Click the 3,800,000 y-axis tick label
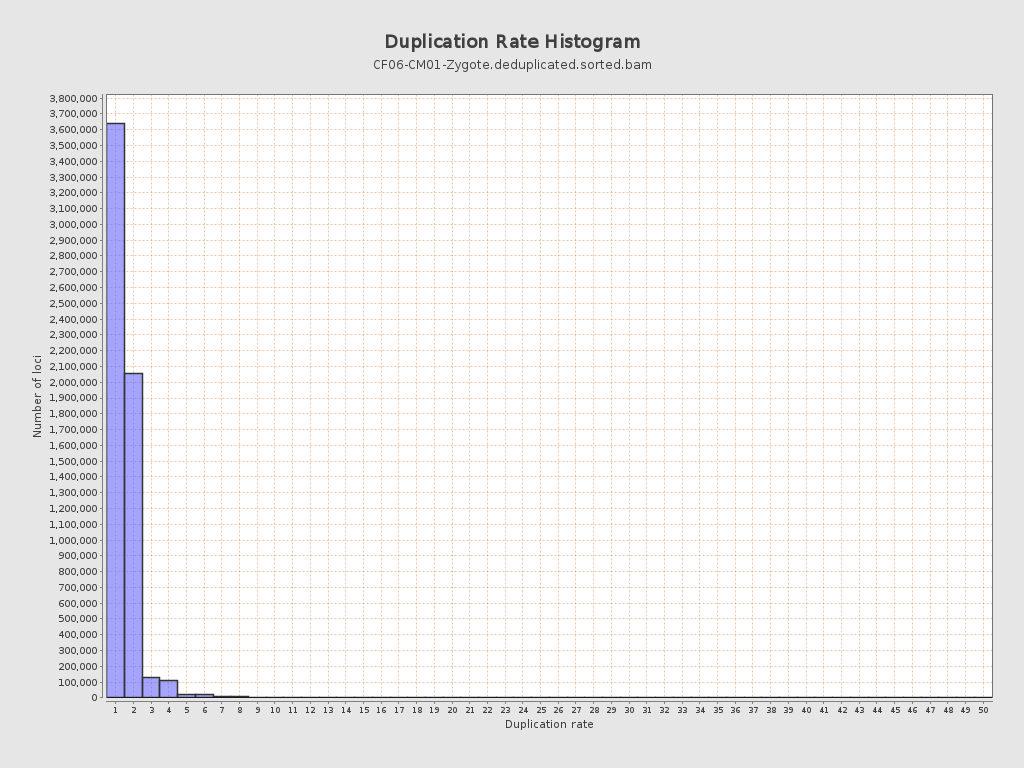Viewport: 1024px width, 768px height. click(74, 99)
